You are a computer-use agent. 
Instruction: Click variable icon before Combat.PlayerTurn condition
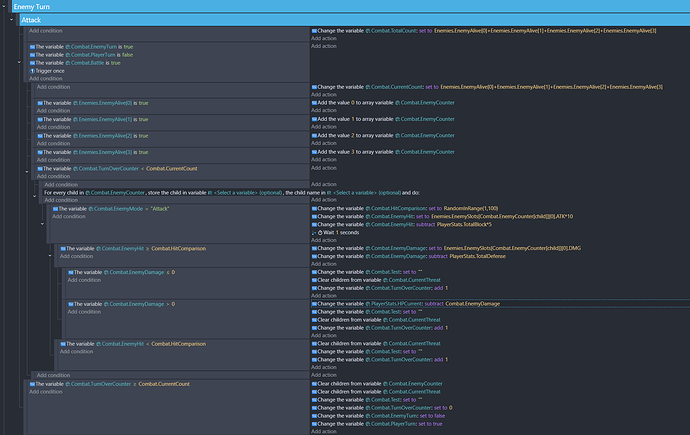tap(32, 55)
